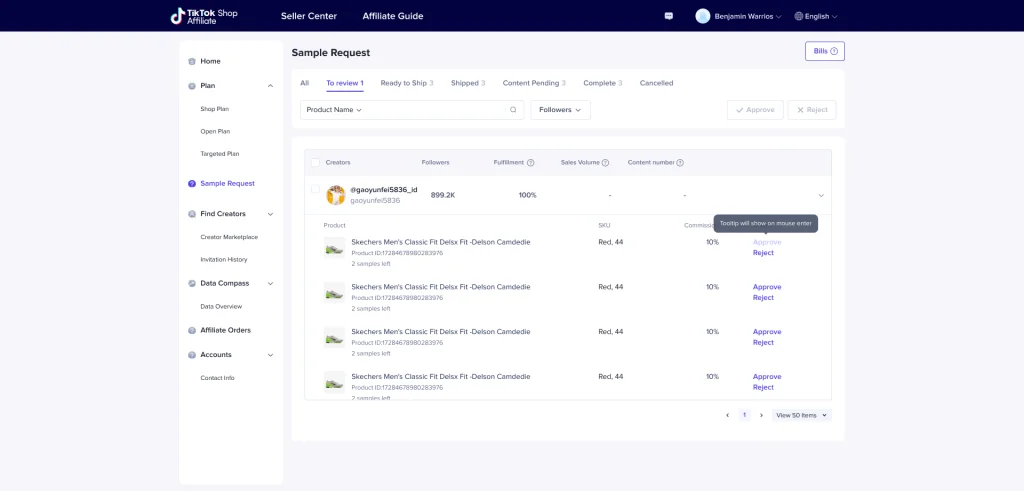Open Shop Plan in sidebar

[215, 109]
